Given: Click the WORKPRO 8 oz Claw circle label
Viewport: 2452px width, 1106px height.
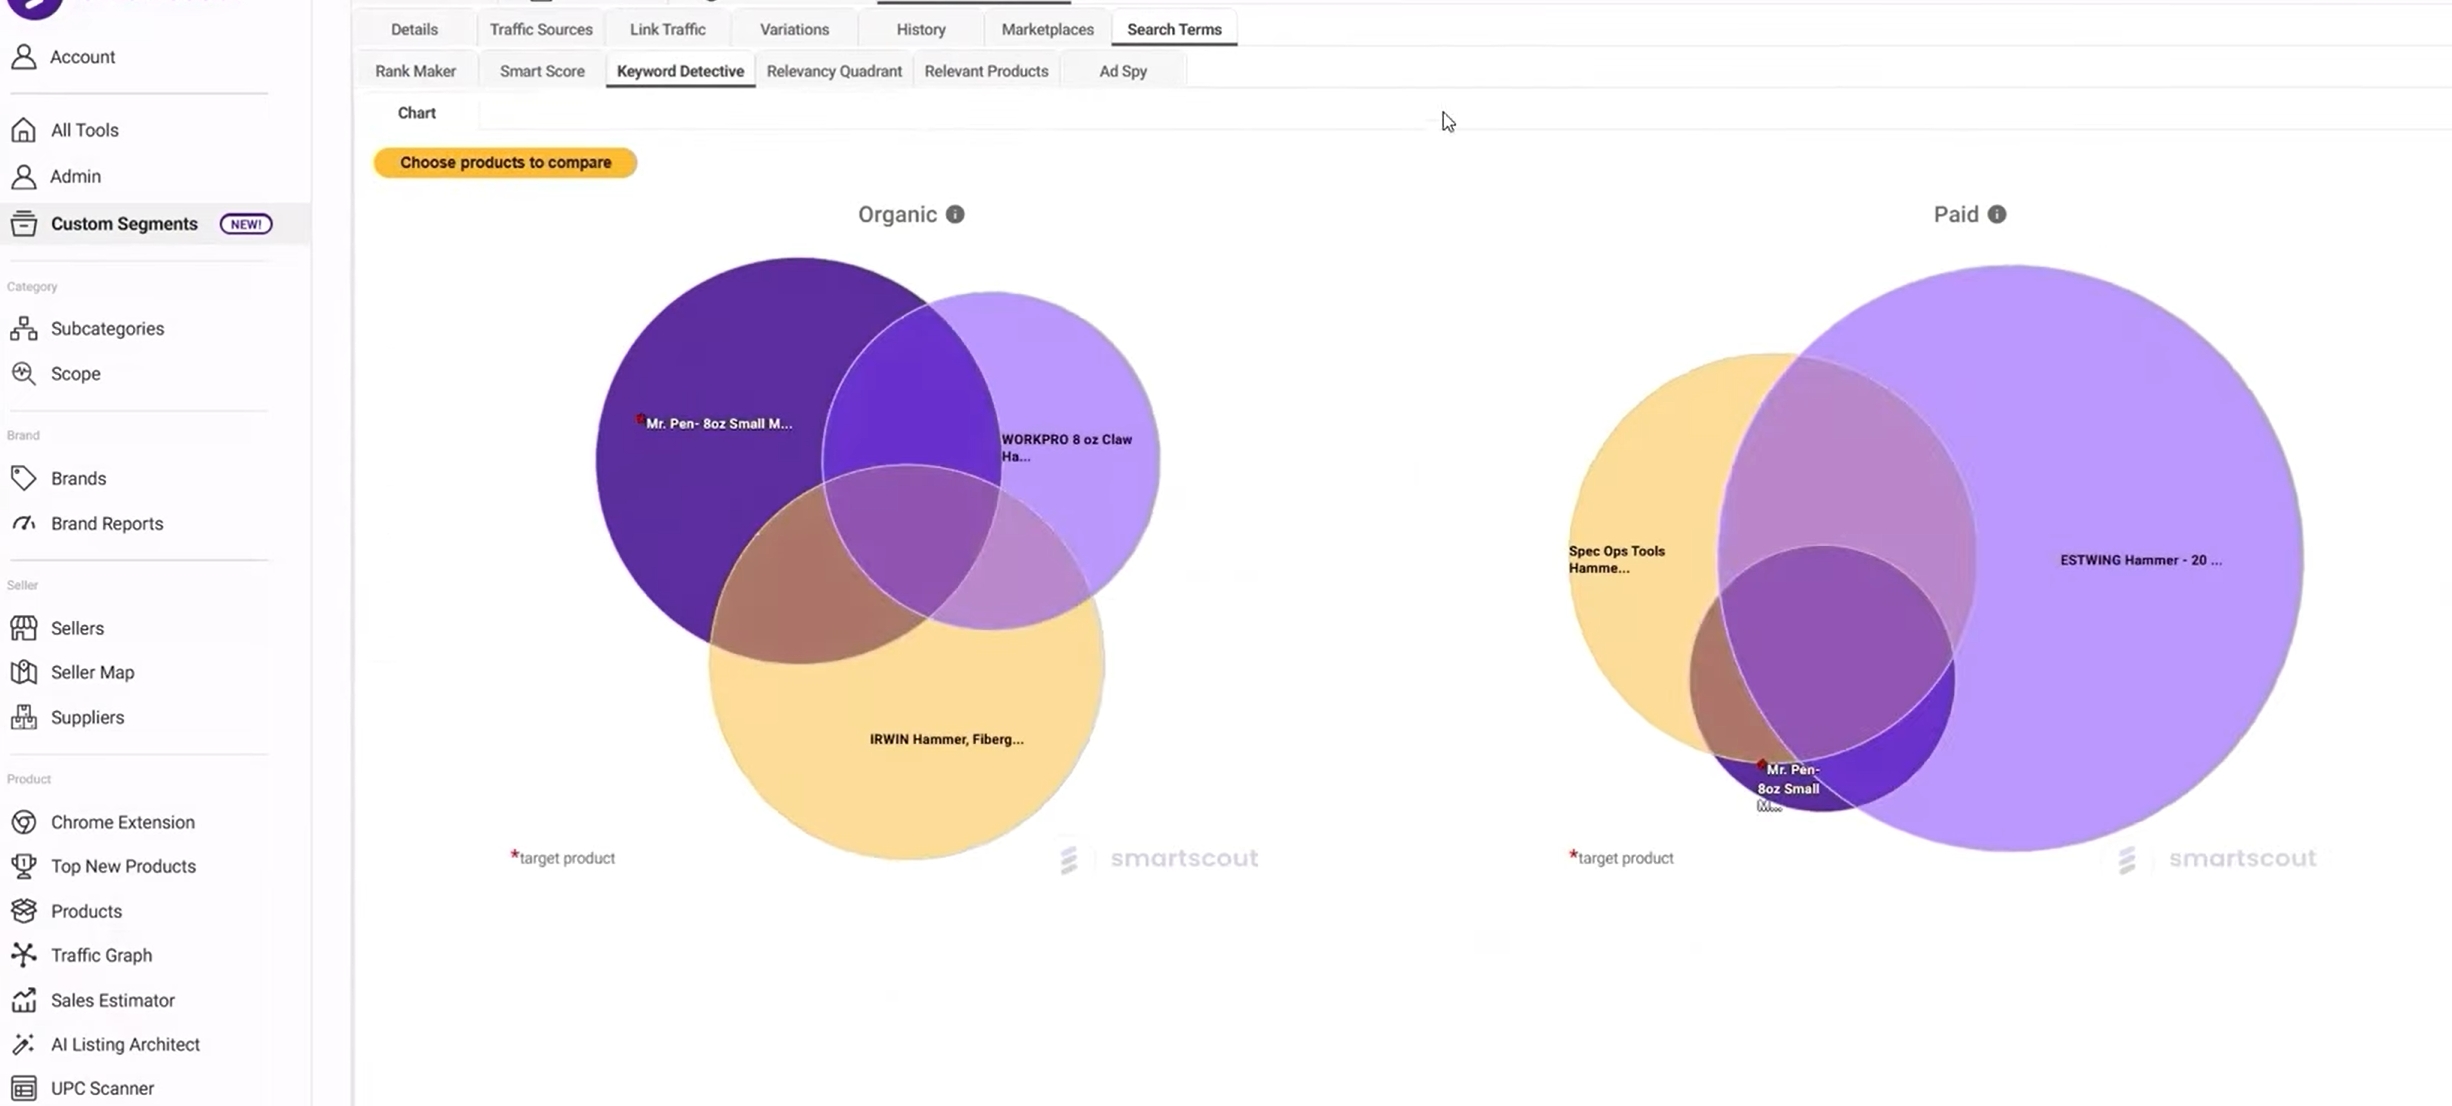Looking at the screenshot, I should [1066, 447].
